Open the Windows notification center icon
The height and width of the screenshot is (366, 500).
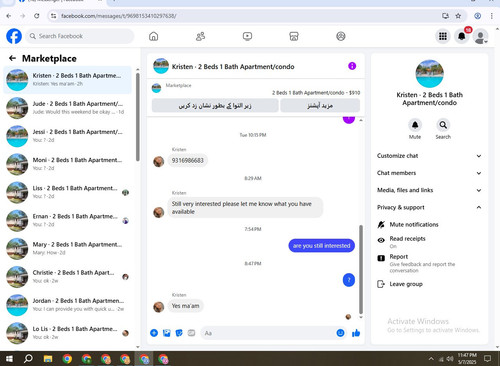[x=487, y=359]
